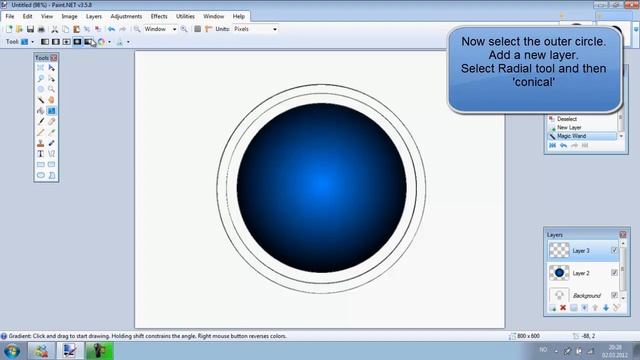The height and width of the screenshot is (360, 640).
Task: Click the Zoom Out magnifier icon
Action: click(x=137, y=29)
